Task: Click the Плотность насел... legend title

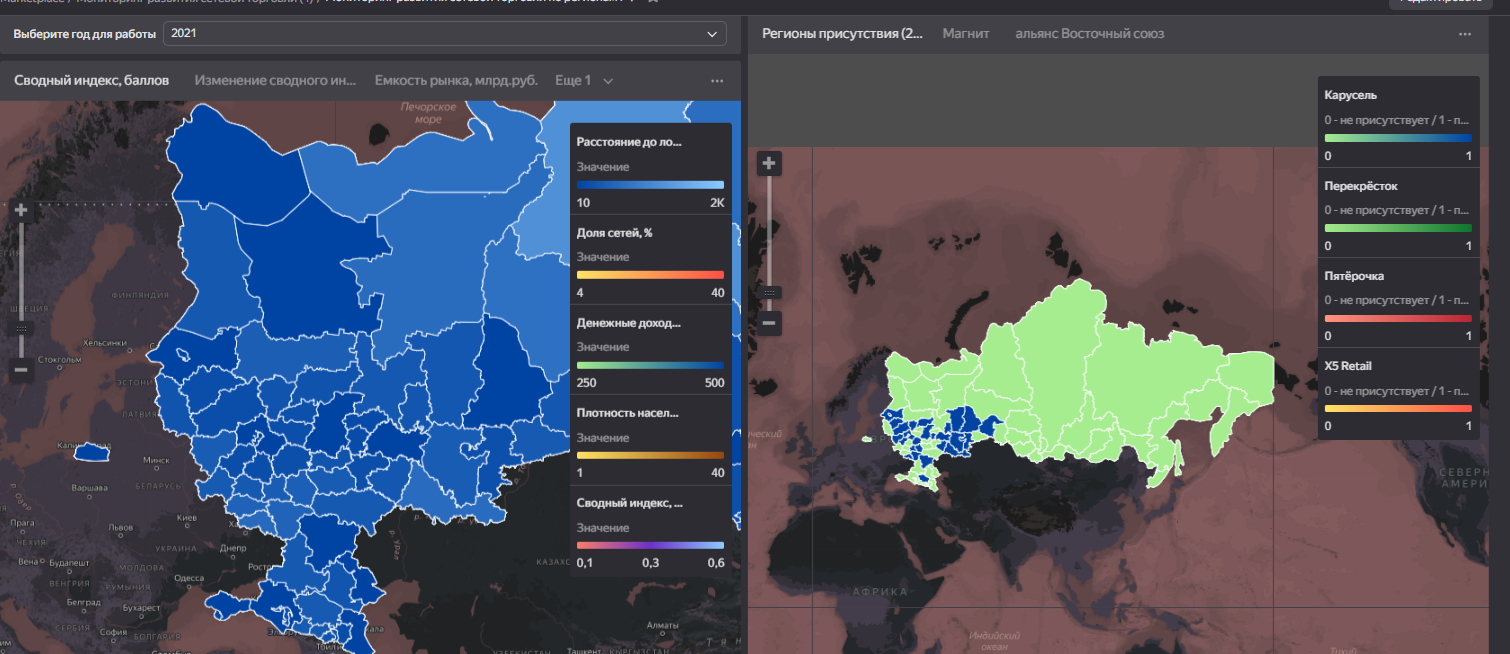Action: tap(628, 412)
